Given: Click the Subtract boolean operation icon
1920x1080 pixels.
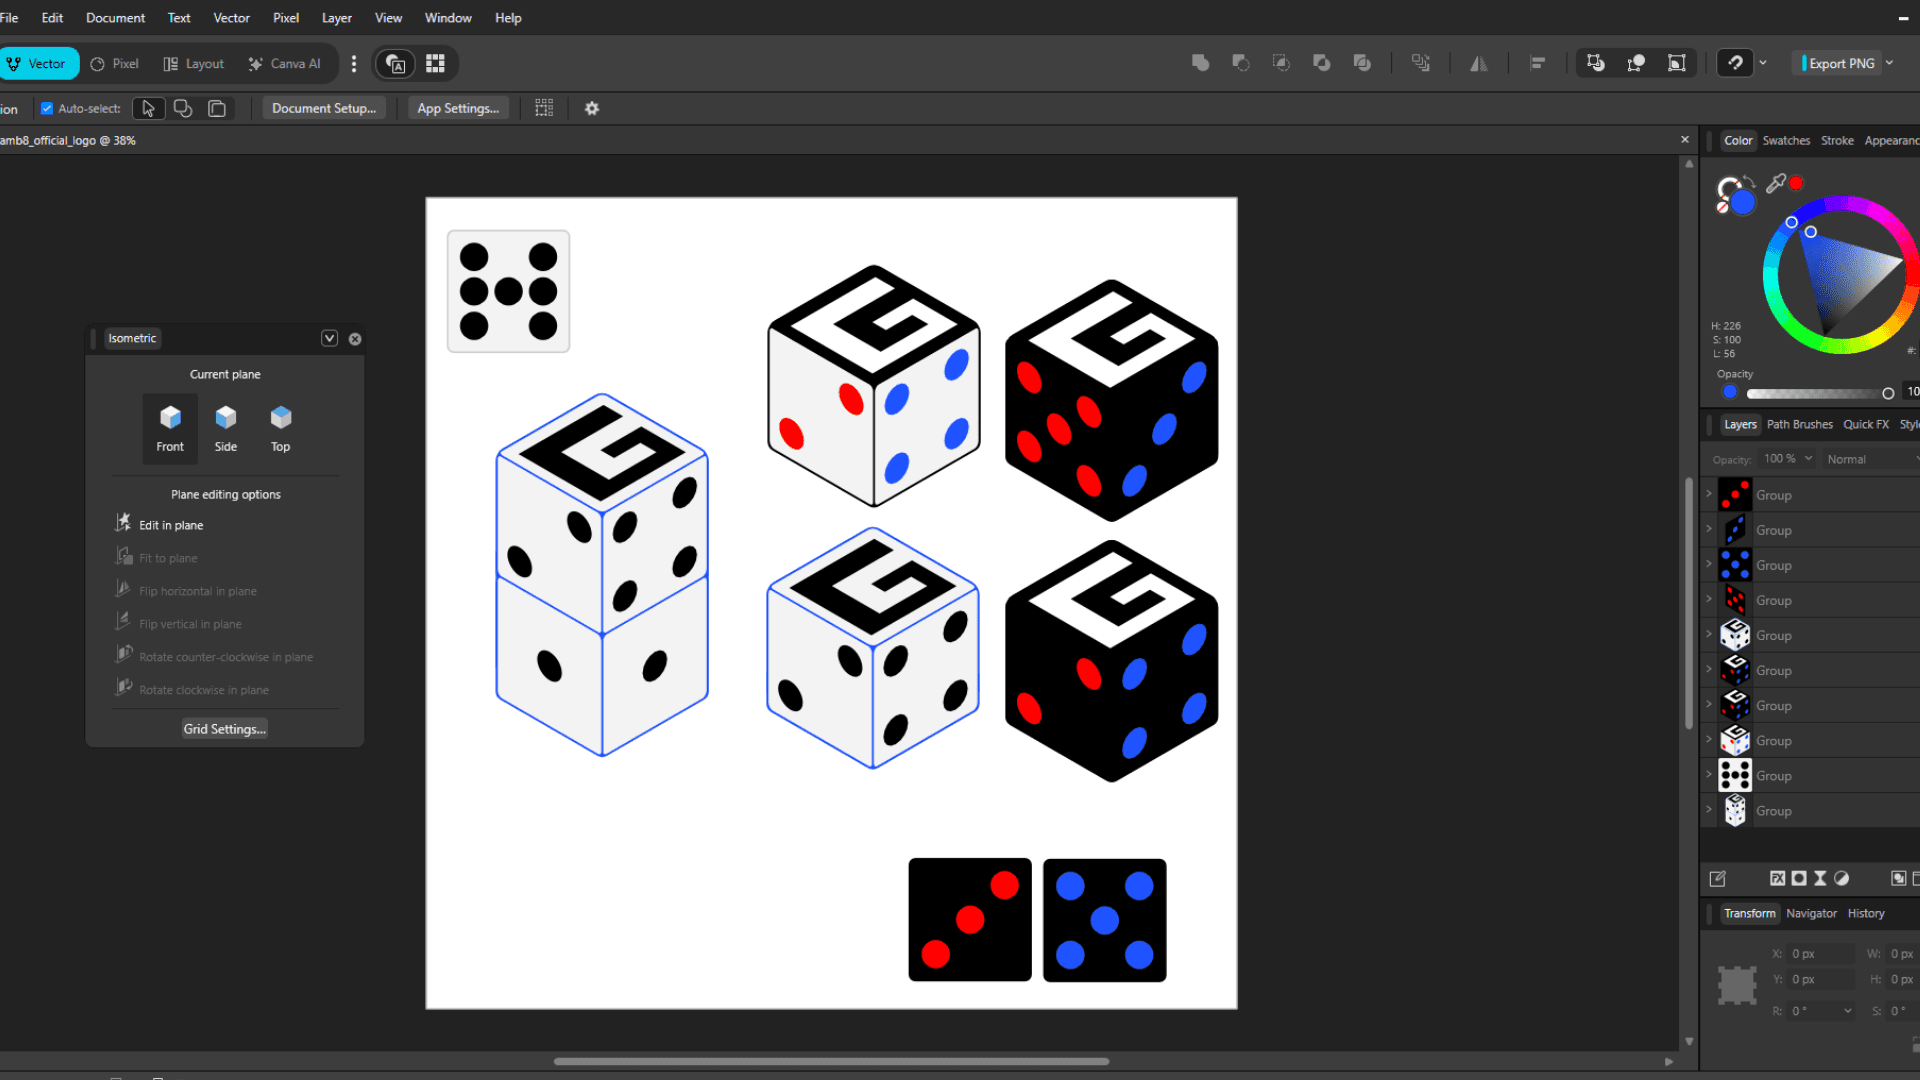Looking at the screenshot, I should [x=1240, y=63].
